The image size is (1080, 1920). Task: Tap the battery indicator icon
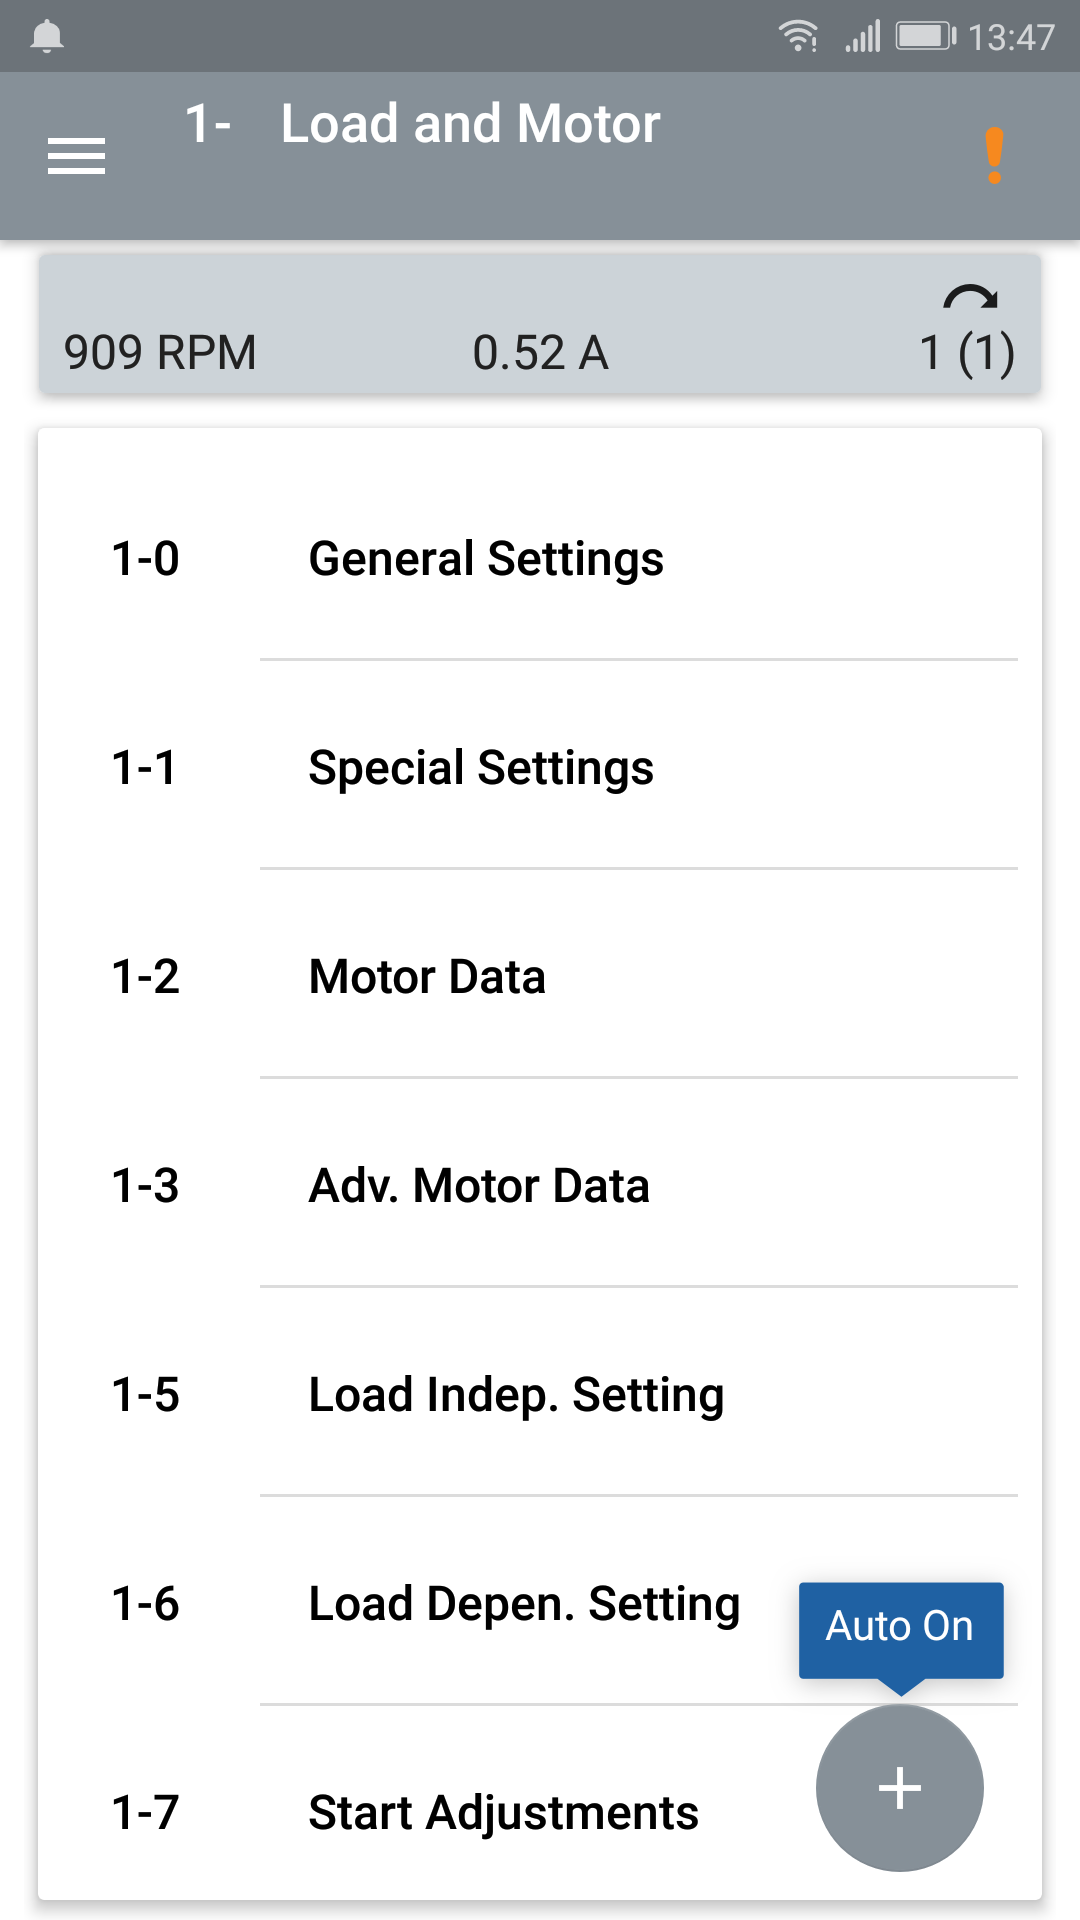(x=926, y=37)
